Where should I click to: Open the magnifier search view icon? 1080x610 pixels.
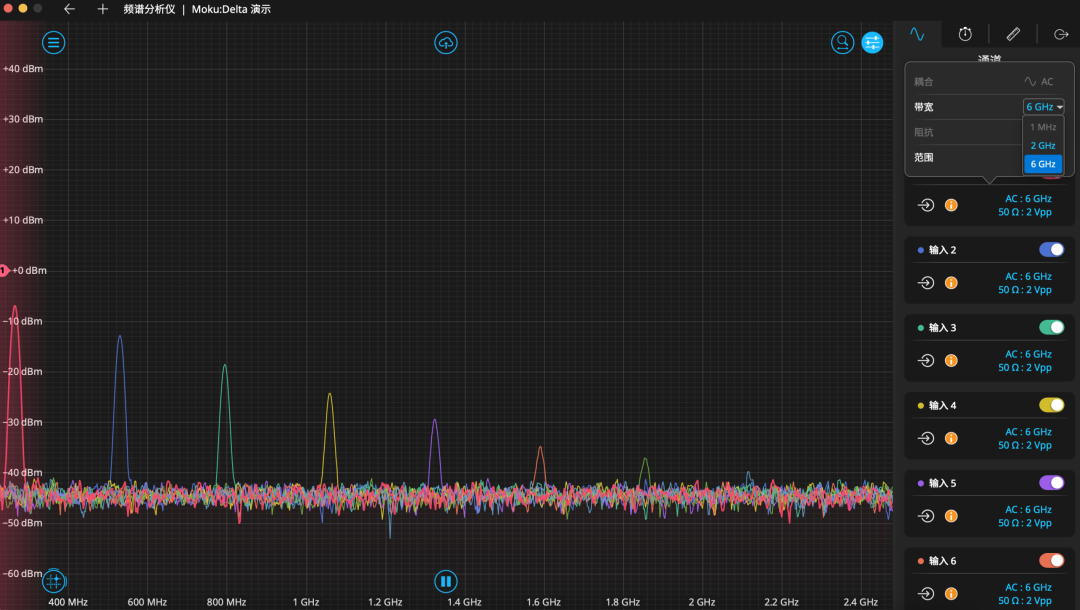pos(842,43)
